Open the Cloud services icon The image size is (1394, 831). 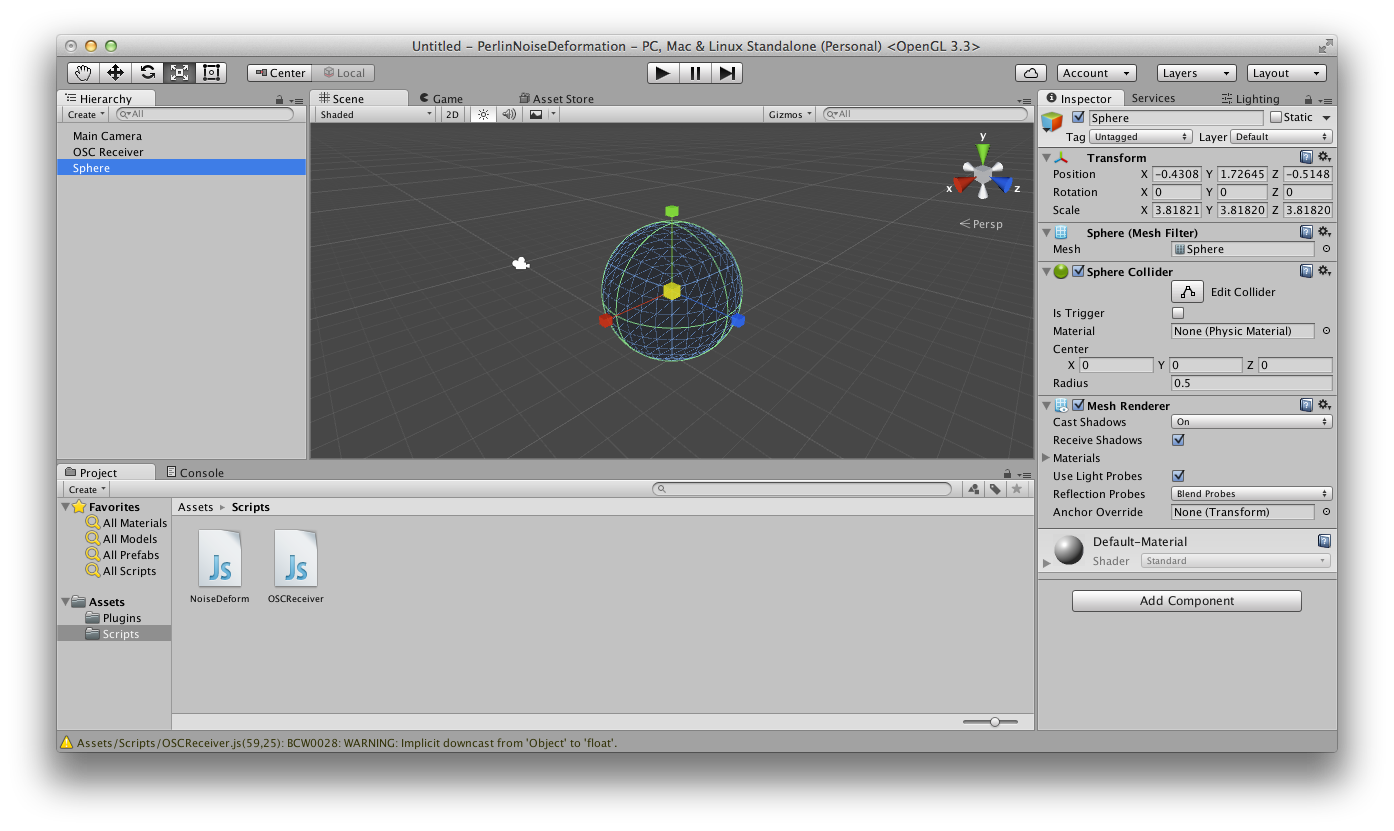1030,73
